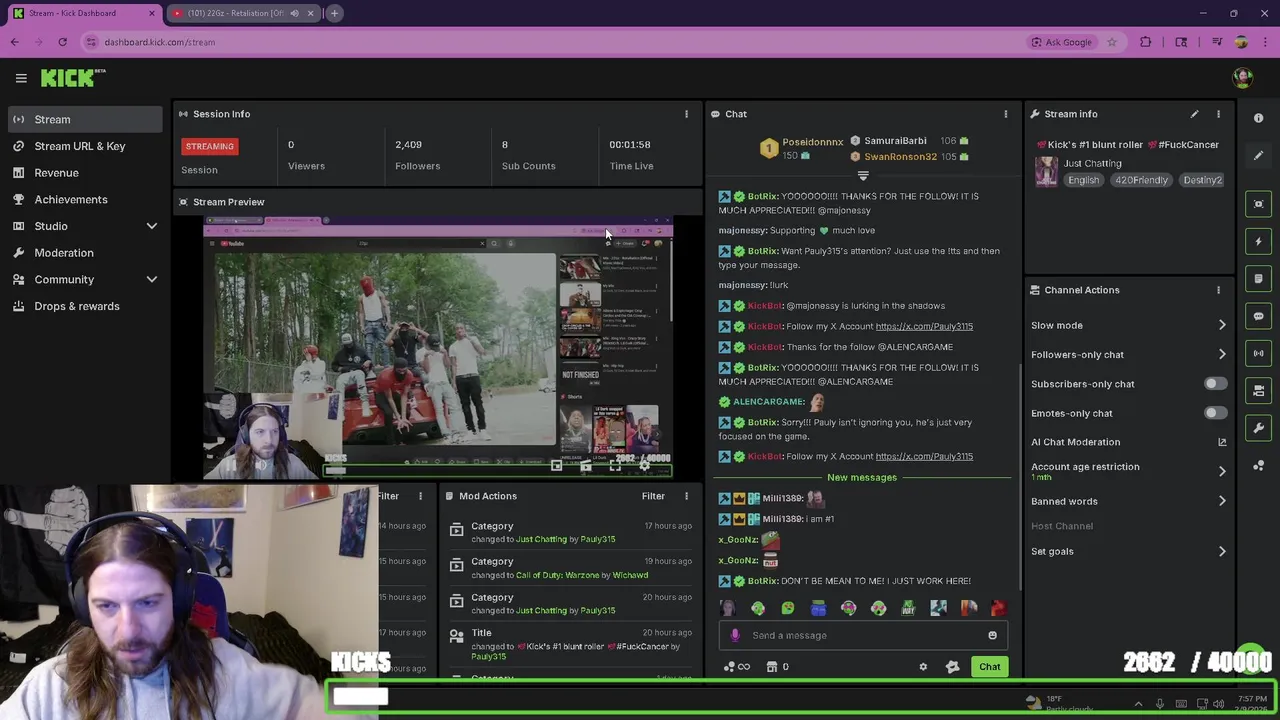Screen dimensions: 1280x720
Task: Toggle Subscribers-only chat switch
Action: (x=1215, y=384)
